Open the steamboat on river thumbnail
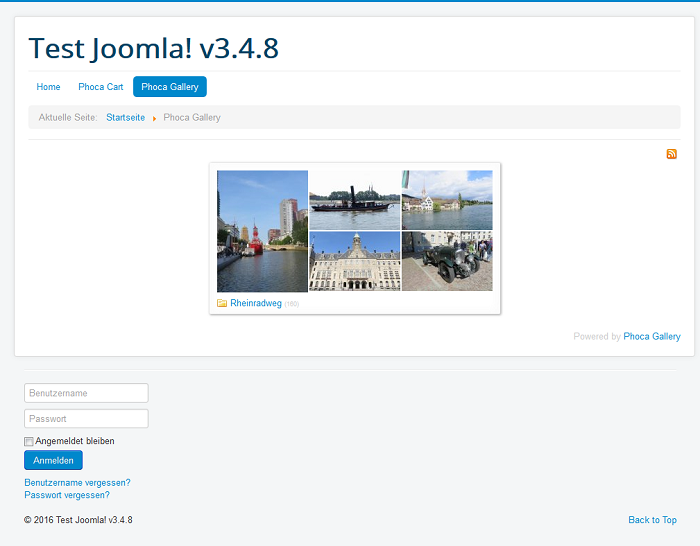 pos(354,200)
